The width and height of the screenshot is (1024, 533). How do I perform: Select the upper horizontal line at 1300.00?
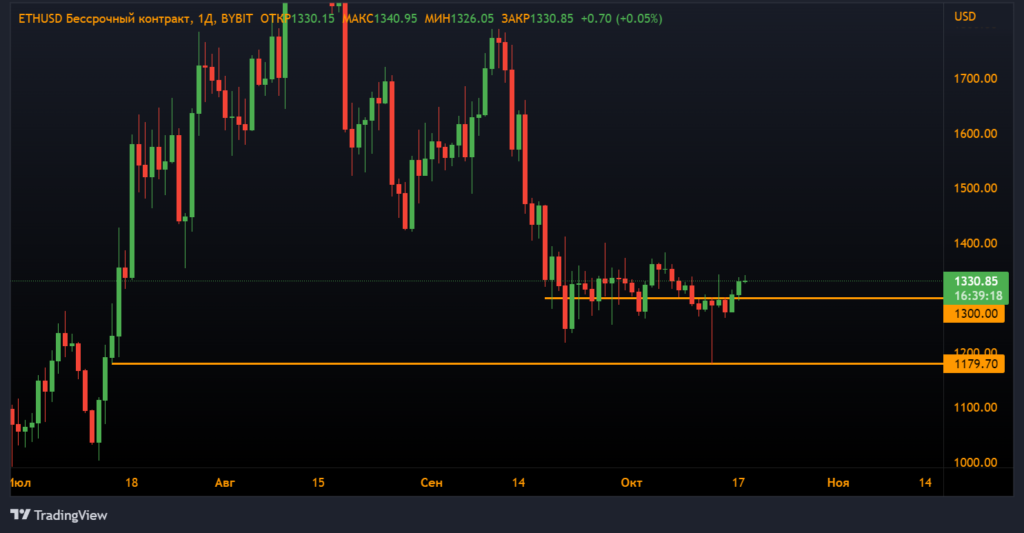pyautogui.click(x=744, y=299)
